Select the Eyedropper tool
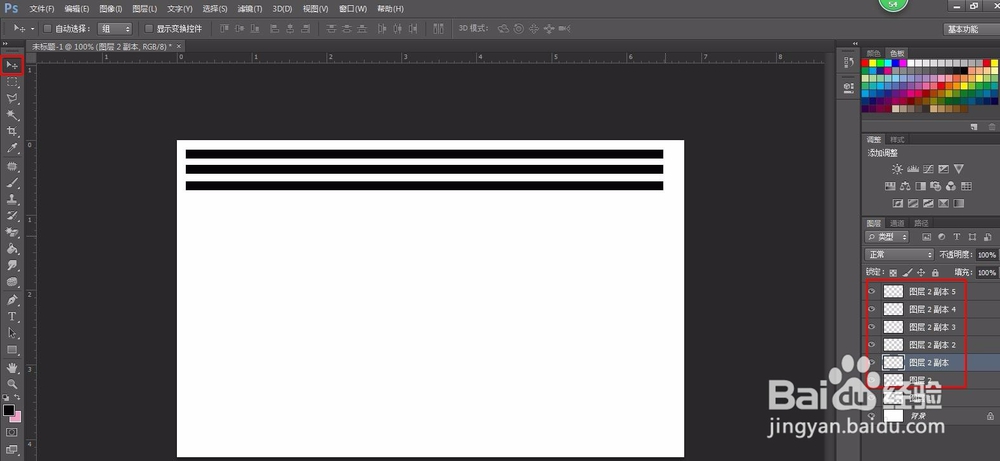Viewport: 1000px width, 461px height. [12, 149]
